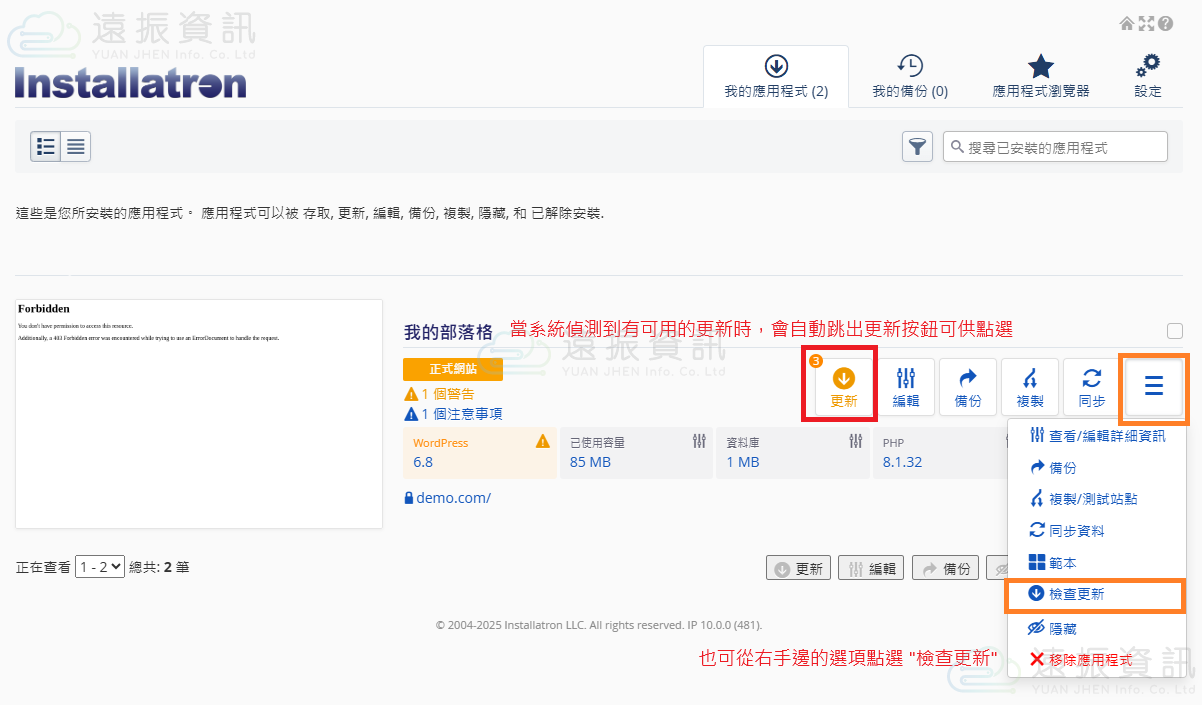Screen dimensions: 1202x705
Task: Open the 應用程式瀏覽器 tab
Action: tap(1040, 77)
